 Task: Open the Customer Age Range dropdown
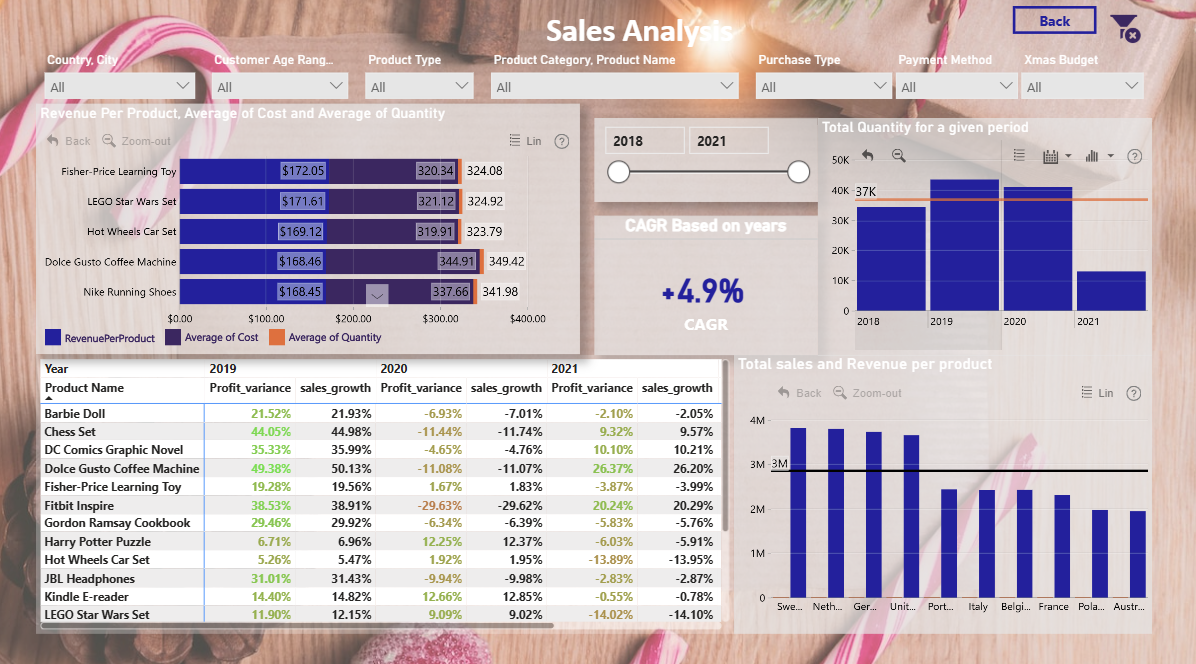point(280,87)
